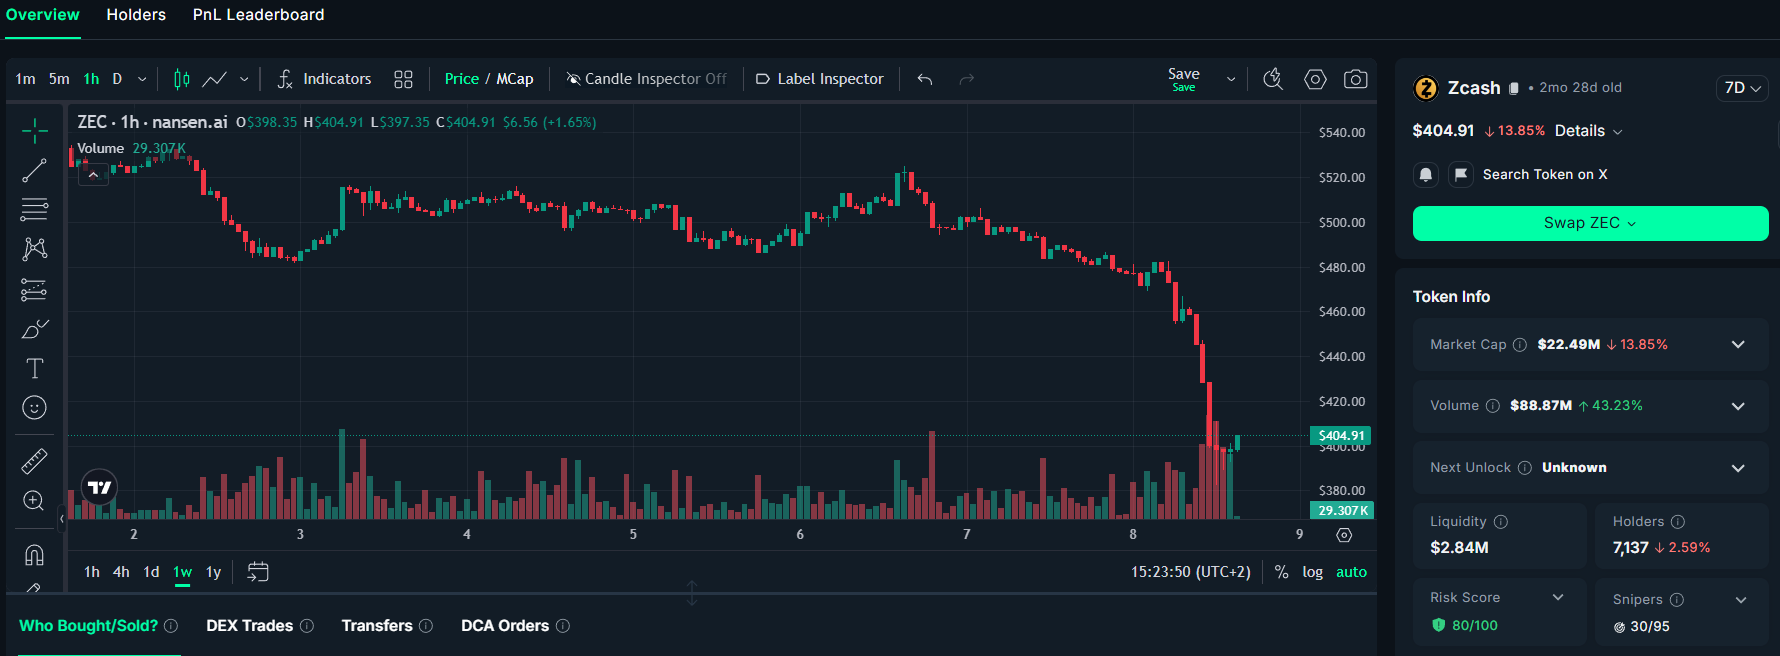Expand the Market Cap details row
The image size is (1780, 656).
tap(1738, 345)
